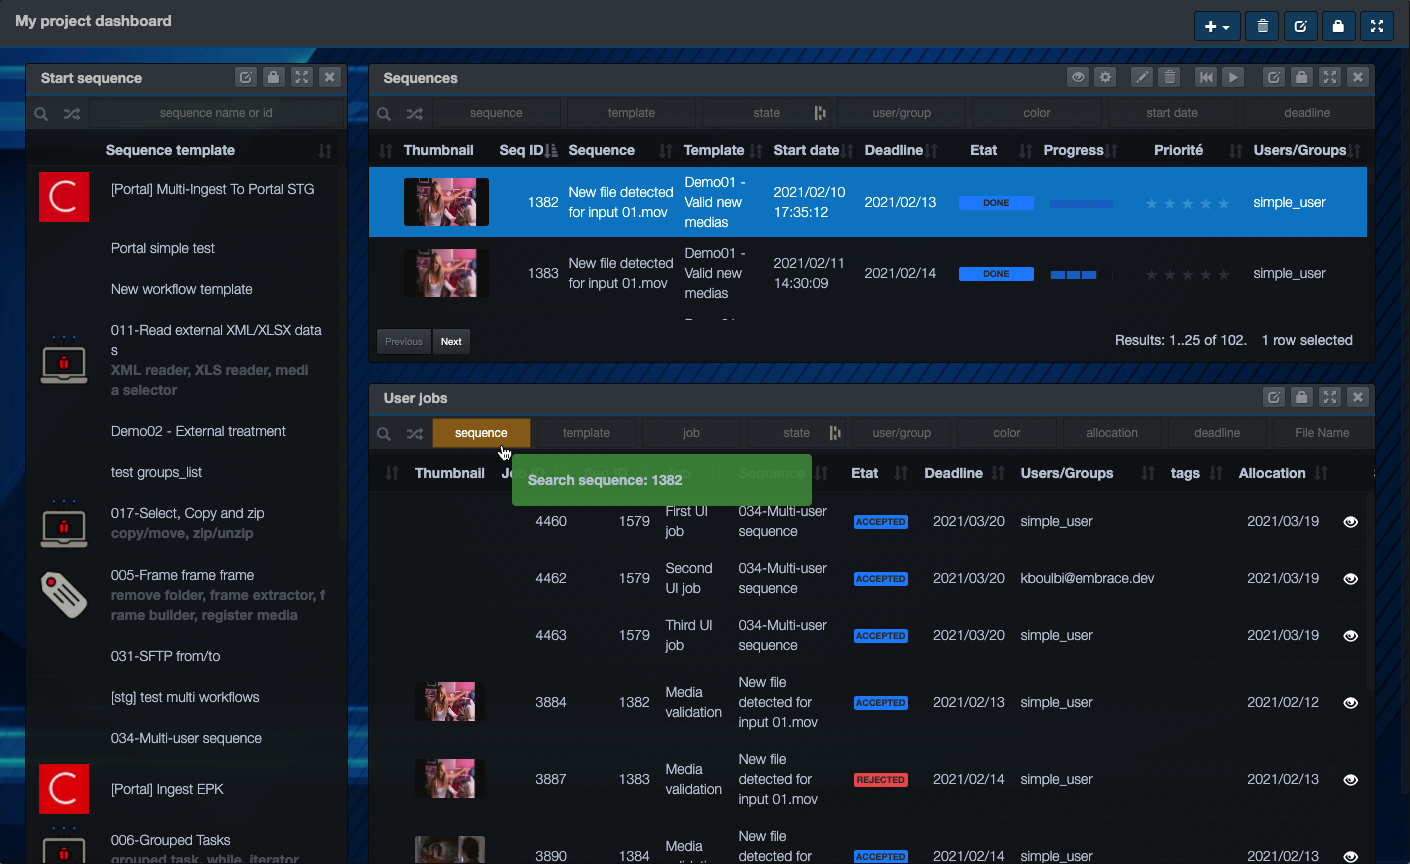Screen dimensions: 1410x864
Task: Open the gear settings in Sequences panel
Action: tap(1105, 77)
